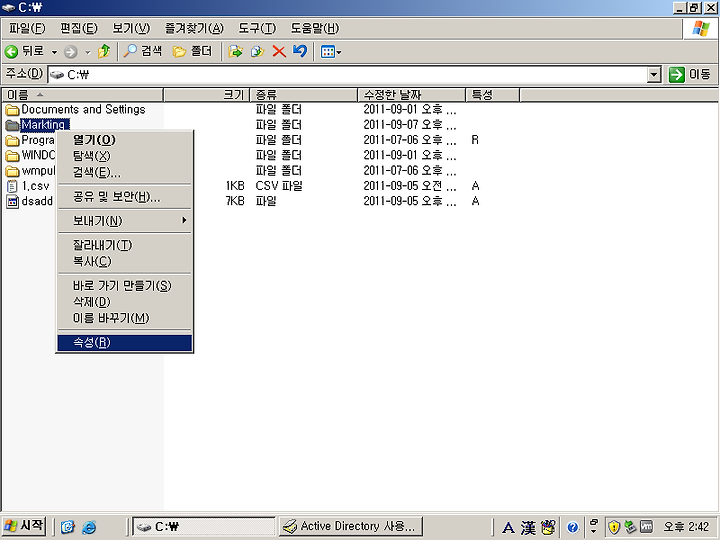
Task: Choose 삭제(D) in the context menu
Action: 124,302
